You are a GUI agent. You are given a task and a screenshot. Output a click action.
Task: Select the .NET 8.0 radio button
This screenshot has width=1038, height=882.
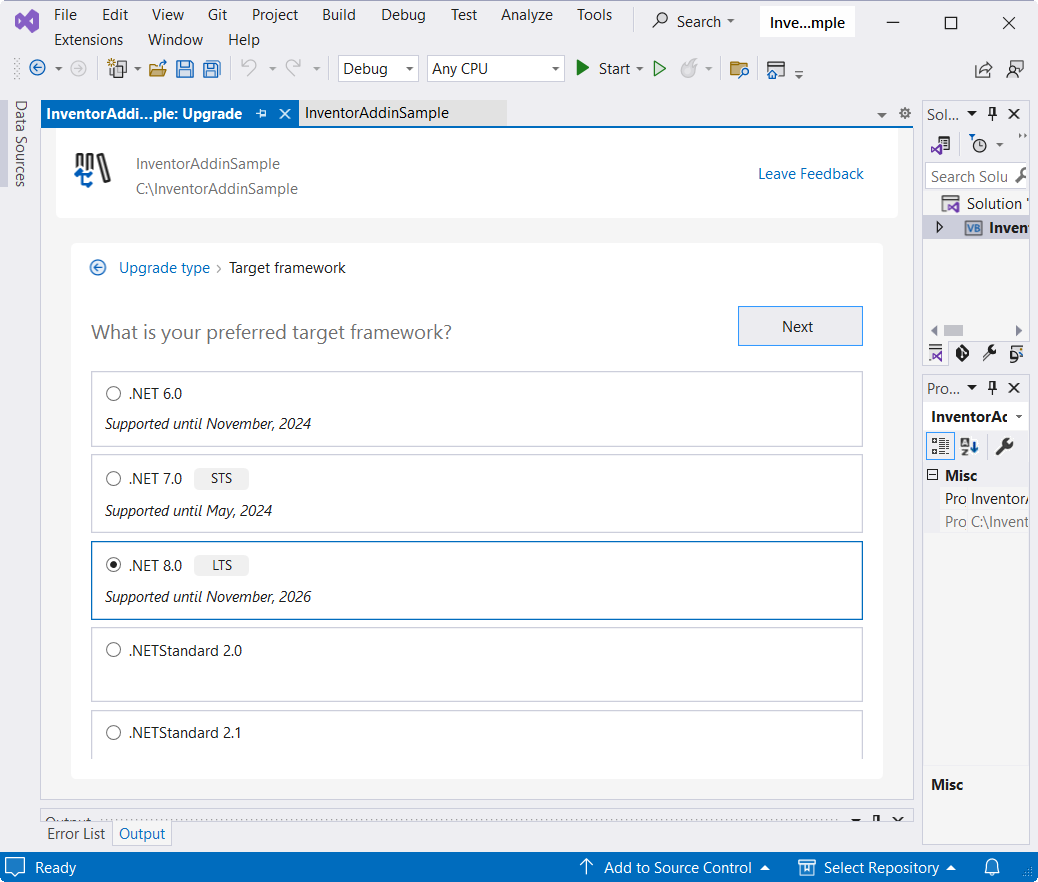pos(113,565)
